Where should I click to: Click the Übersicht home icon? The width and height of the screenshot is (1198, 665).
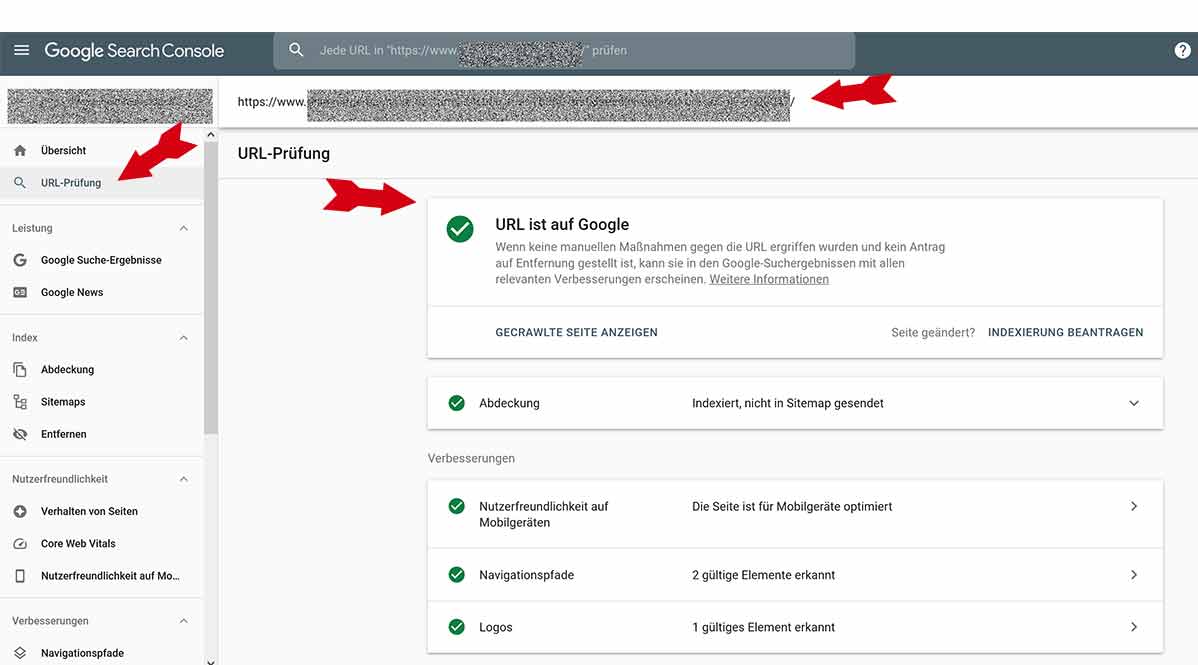coord(20,151)
